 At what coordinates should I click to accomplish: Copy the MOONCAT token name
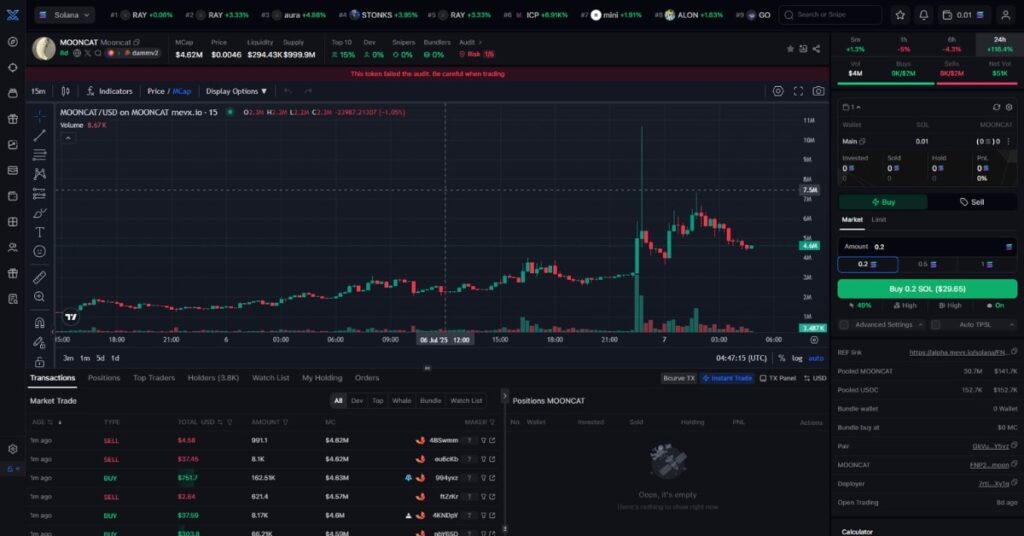[136, 42]
